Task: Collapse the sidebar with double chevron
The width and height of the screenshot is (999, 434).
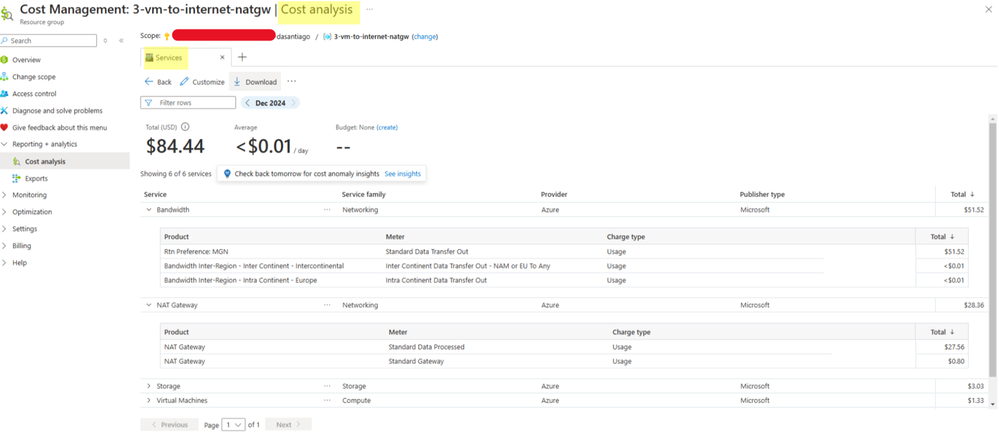Action: tap(121, 41)
